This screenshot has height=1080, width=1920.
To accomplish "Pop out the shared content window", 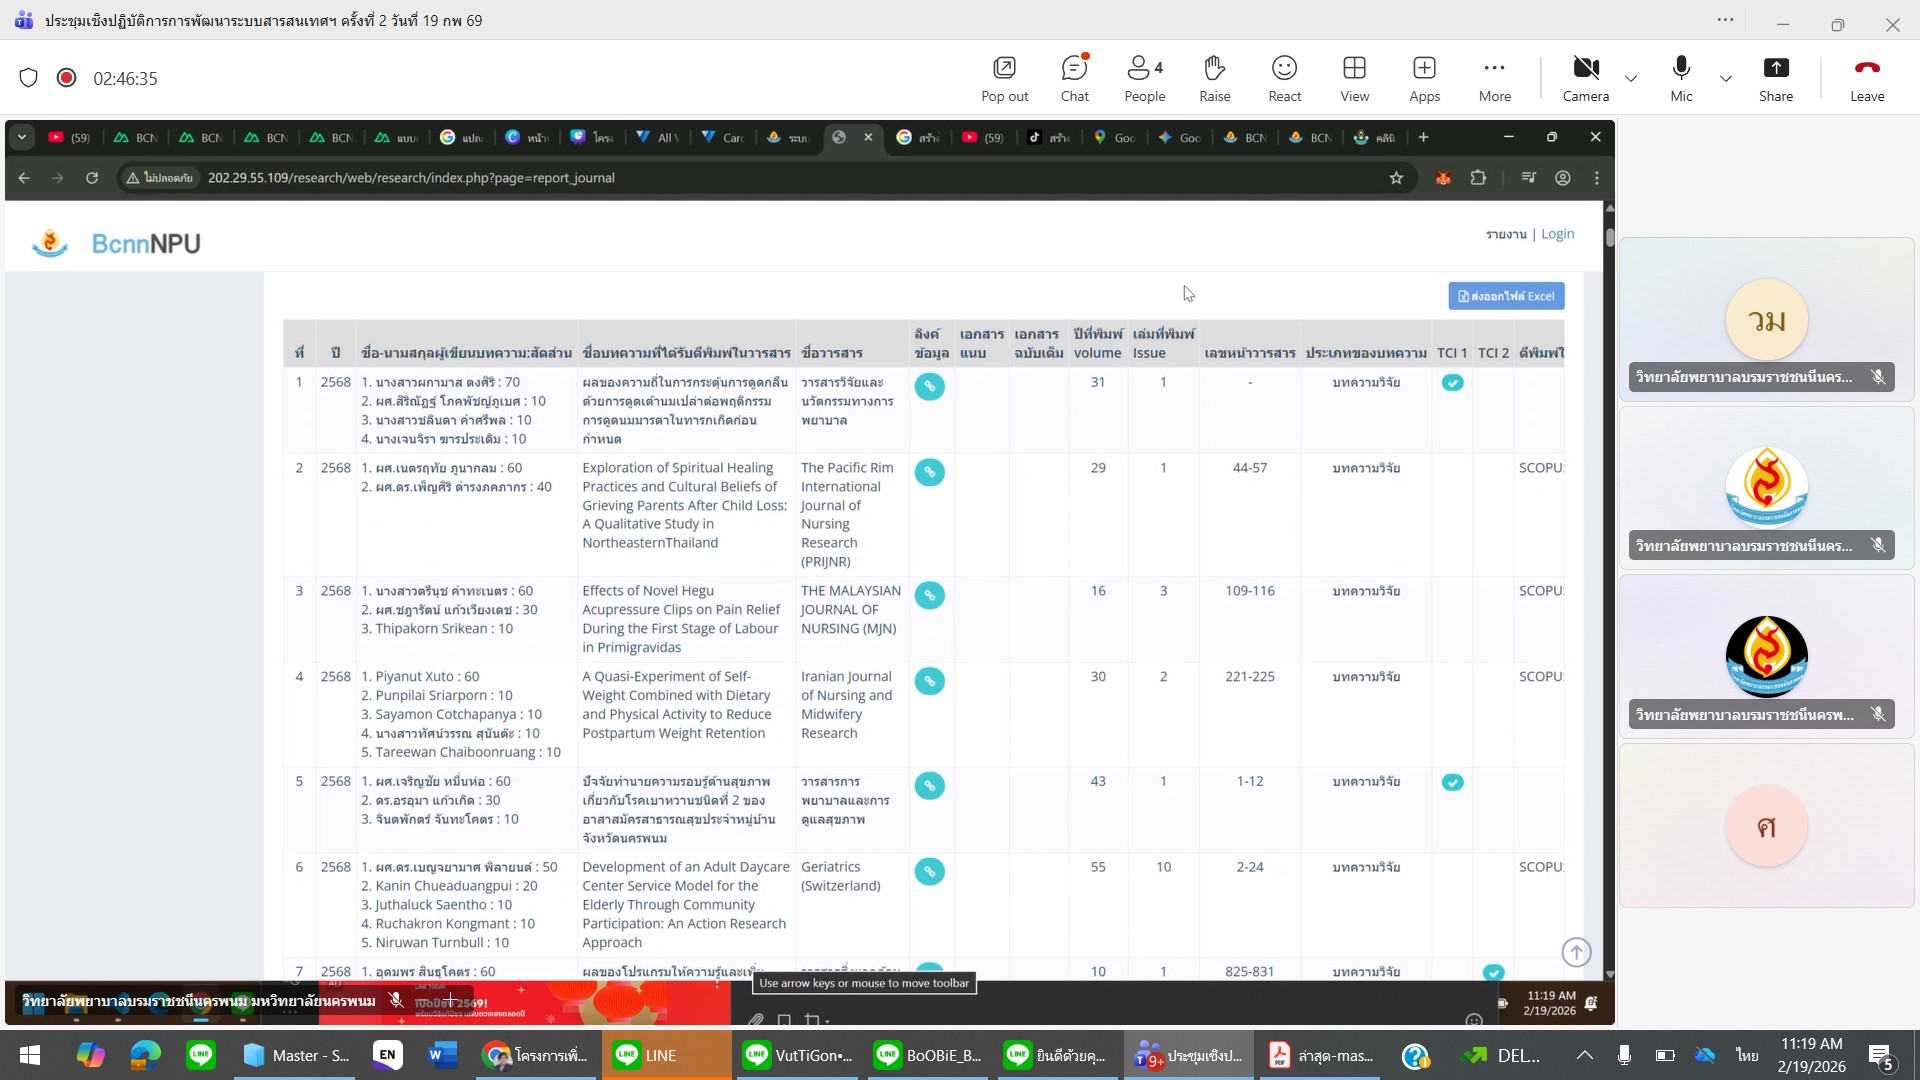I will tap(1004, 78).
